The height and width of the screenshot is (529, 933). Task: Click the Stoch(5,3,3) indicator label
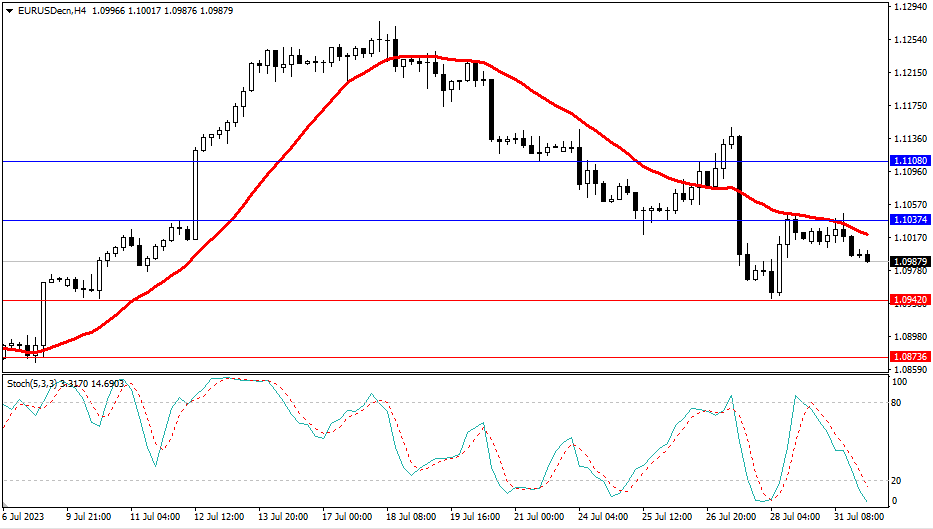34,383
